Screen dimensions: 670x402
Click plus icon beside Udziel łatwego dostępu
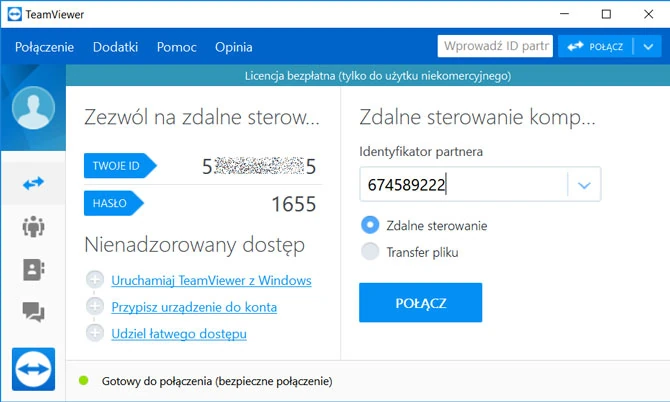point(95,333)
